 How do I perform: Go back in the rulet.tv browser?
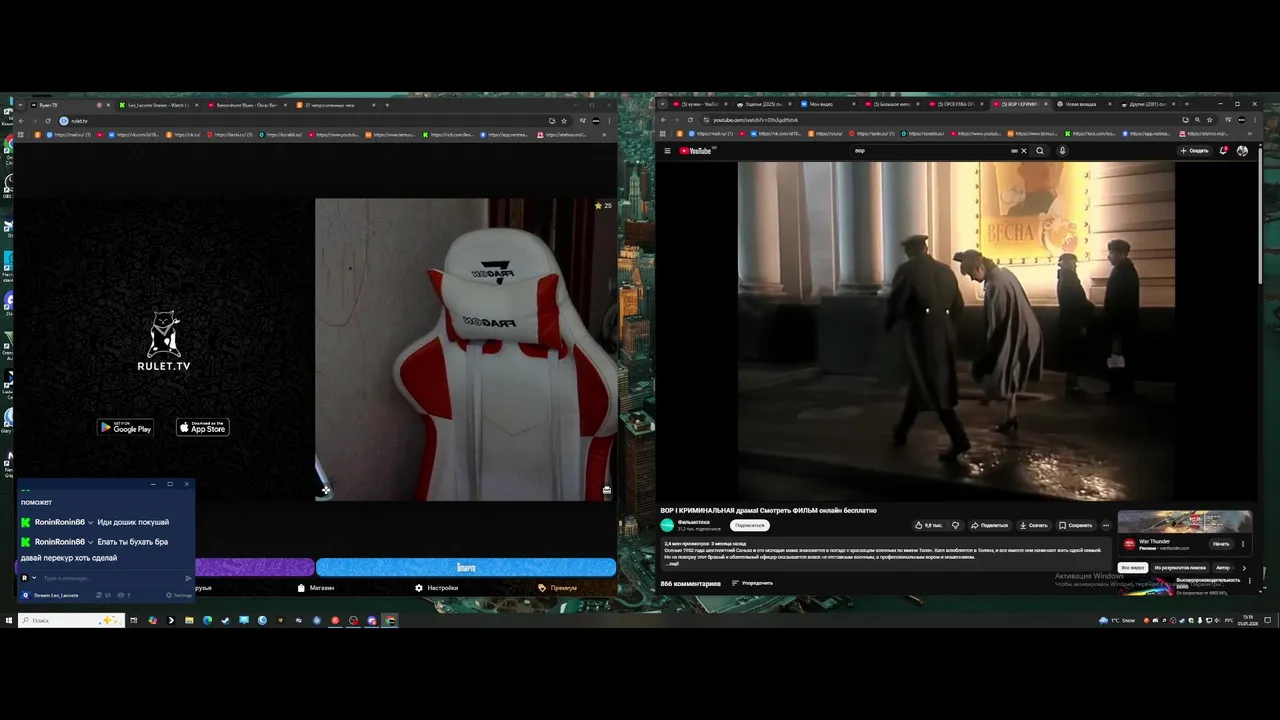(21, 121)
